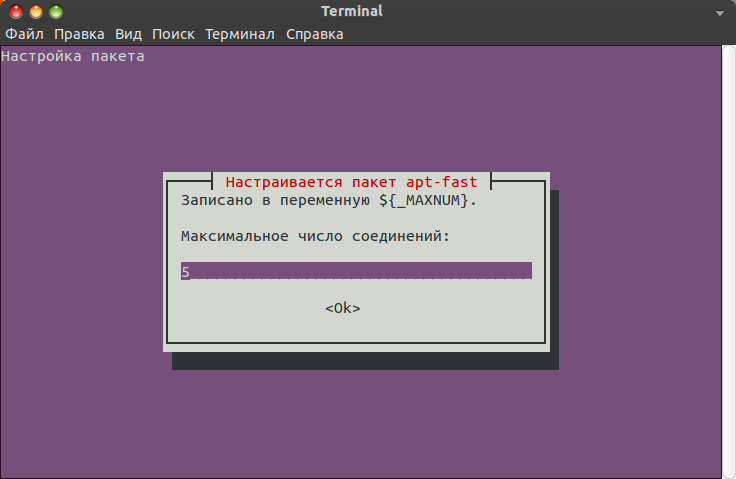Image resolution: width=736 pixels, height=479 pixels.
Task: Click the terminal vertical scrollbar
Action: pyautogui.click(x=728, y=262)
